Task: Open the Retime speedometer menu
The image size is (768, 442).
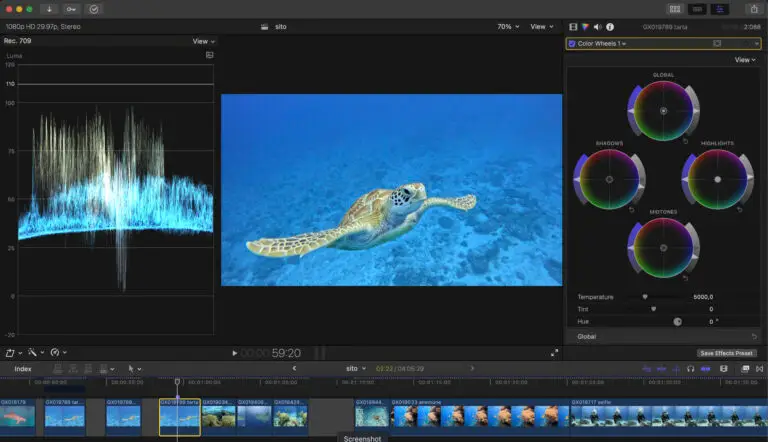Action: 58,352
